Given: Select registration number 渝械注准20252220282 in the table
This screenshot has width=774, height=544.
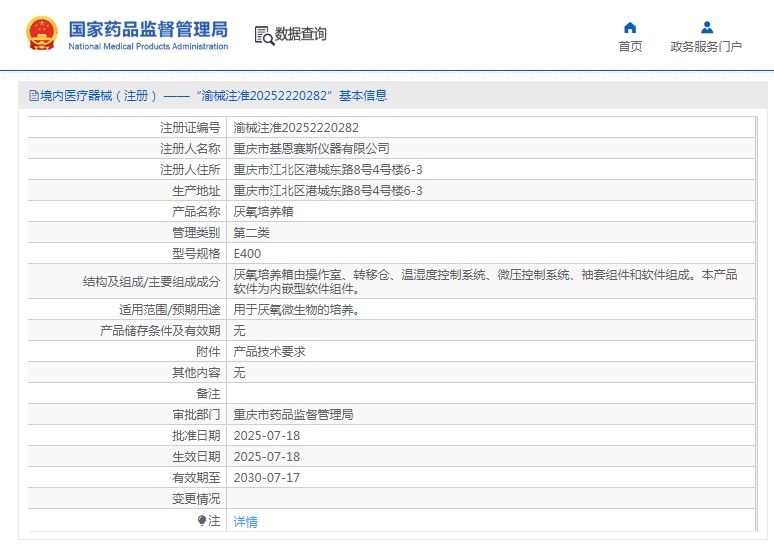Looking at the screenshot, I should tap(296, 128).
